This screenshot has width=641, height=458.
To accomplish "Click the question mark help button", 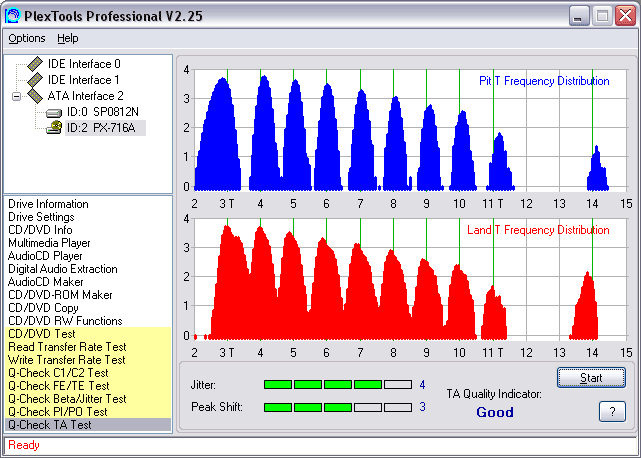I will pos(612,411).
